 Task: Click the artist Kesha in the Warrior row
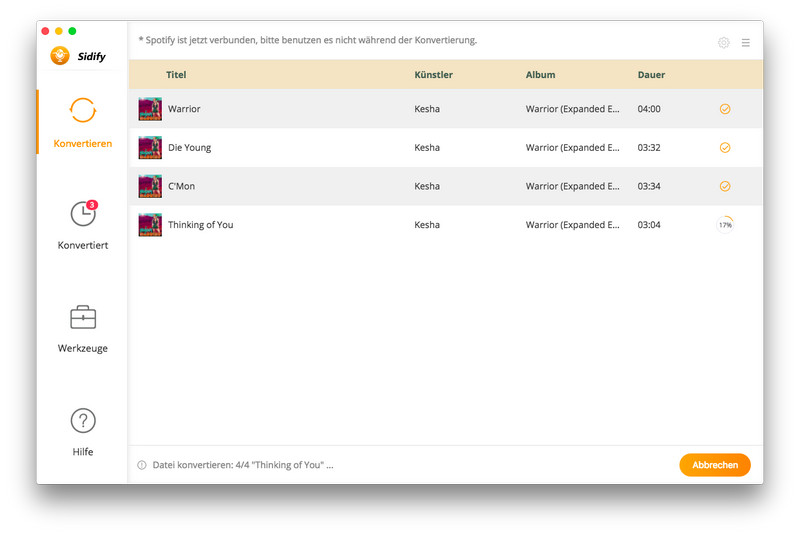coord(427,109)
